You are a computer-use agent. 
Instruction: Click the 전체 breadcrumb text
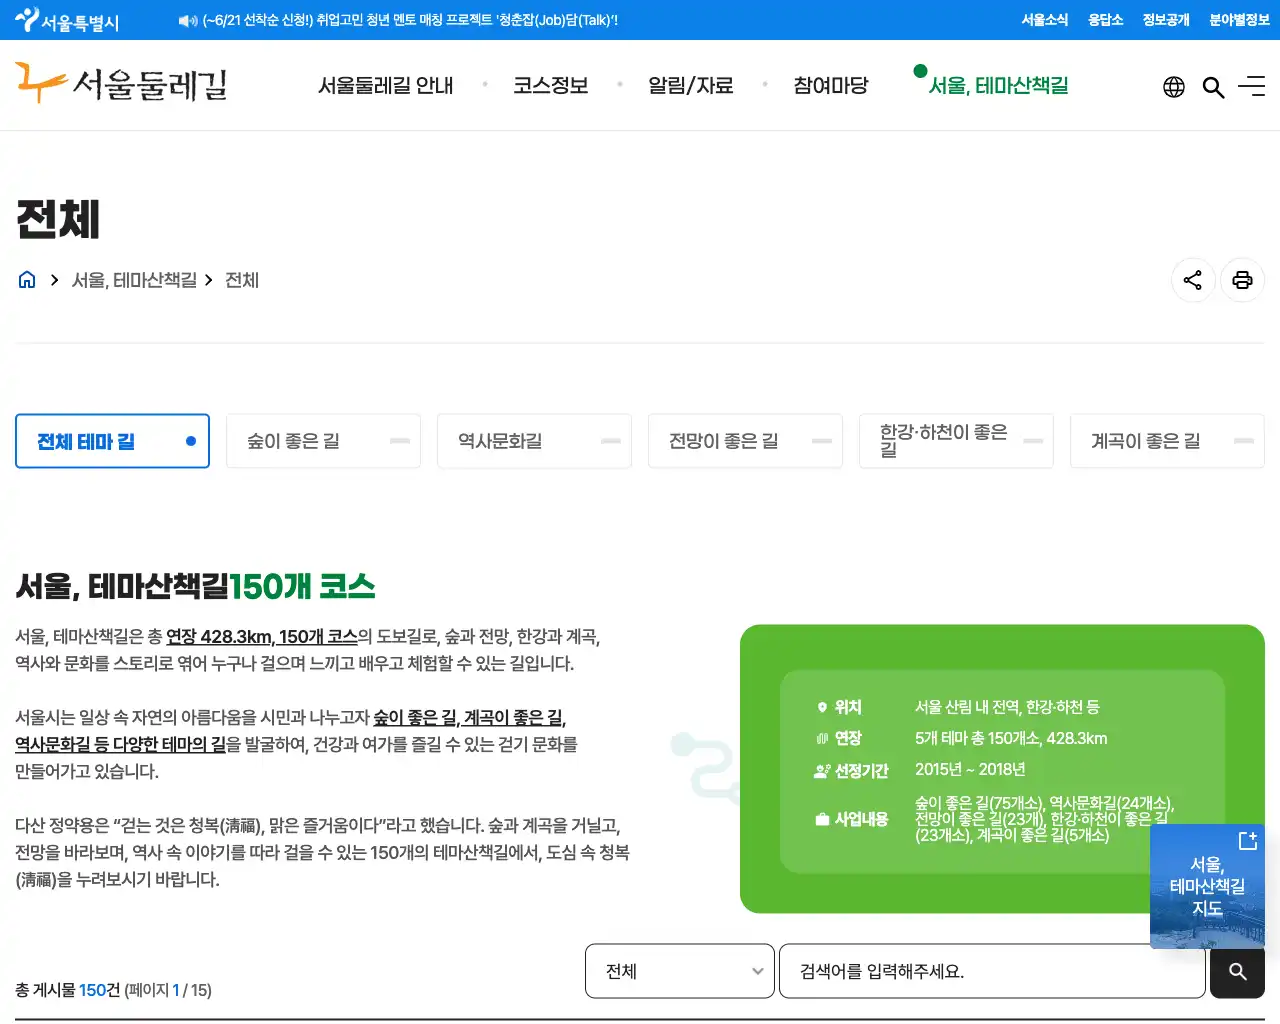tap(242, 280)
